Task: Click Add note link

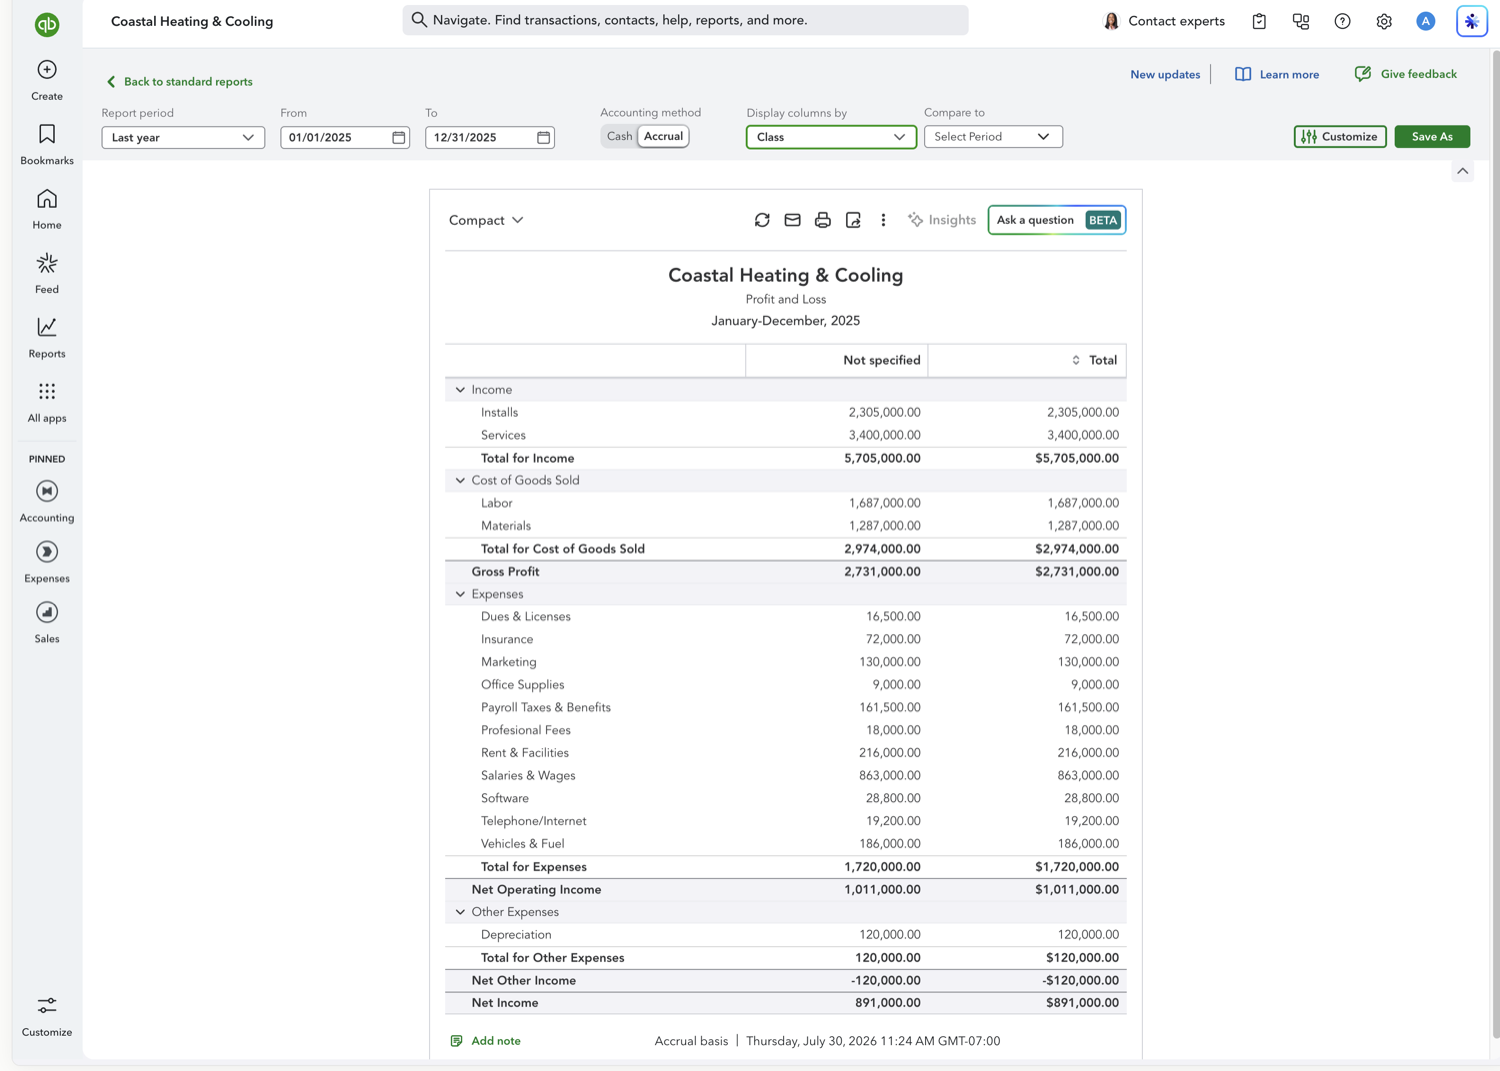Action: point(486,1041)
